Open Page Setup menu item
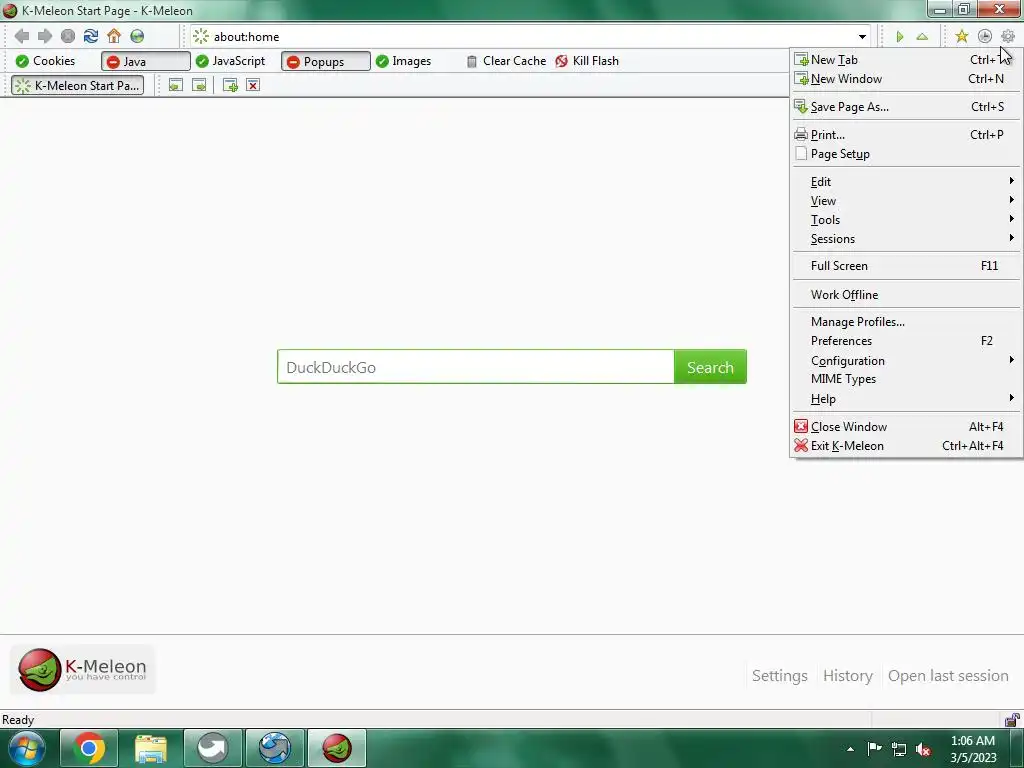The height and width of the screenshot is (768, 1024). point(906,153)
